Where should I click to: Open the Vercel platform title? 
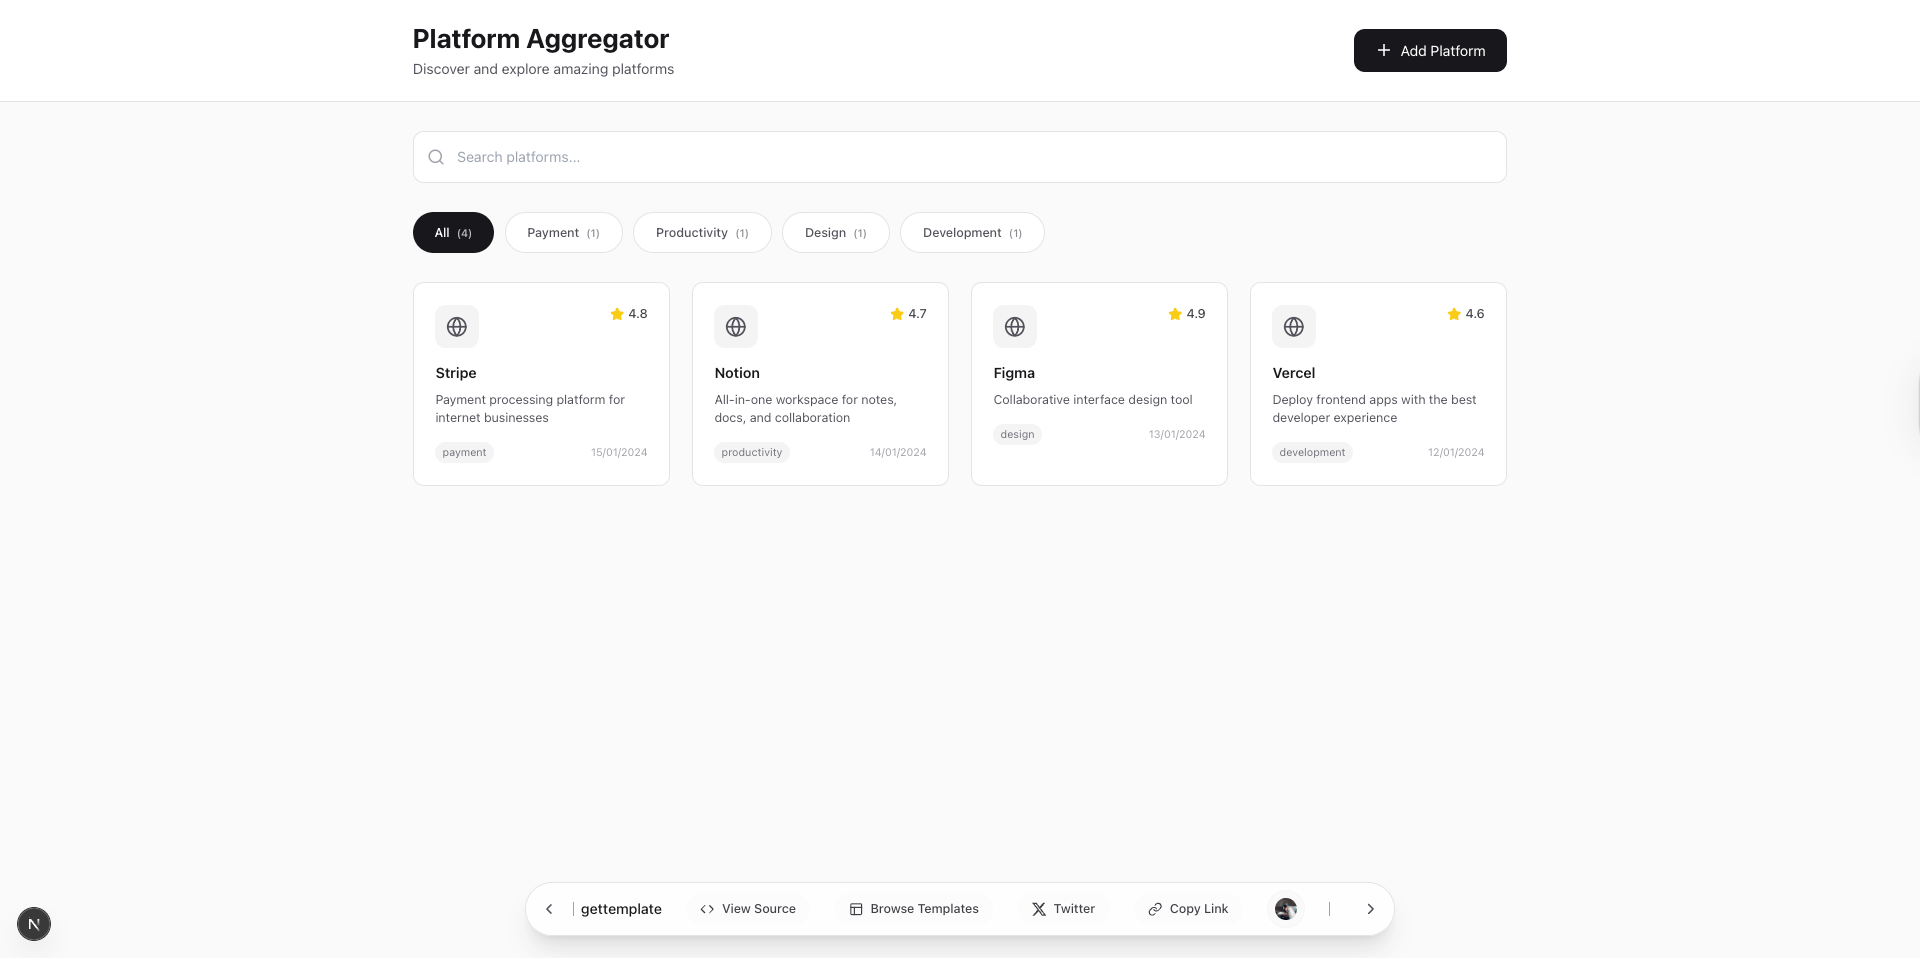pyautogui.click(x=1294, y=373)
